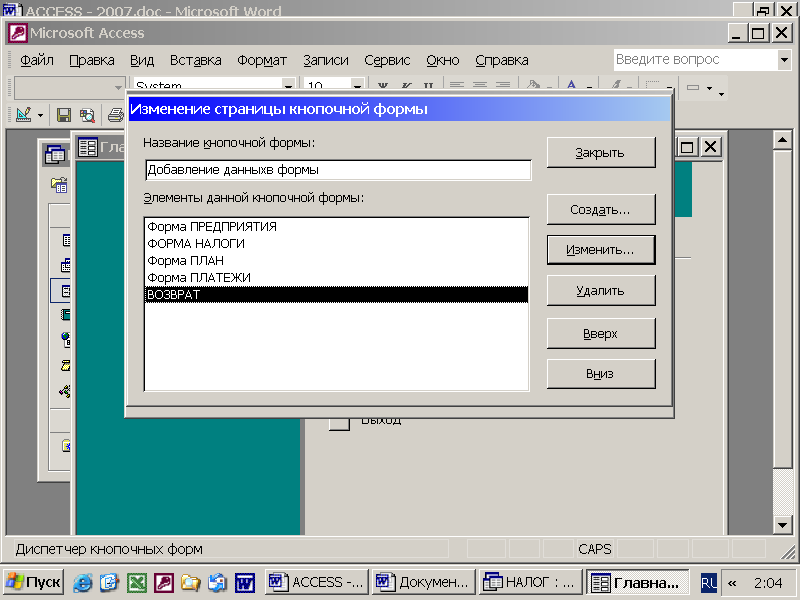Select the highlighted 'ВОЗВРАТ' item
Screen dimensions: 800x600
click(337, 295)
